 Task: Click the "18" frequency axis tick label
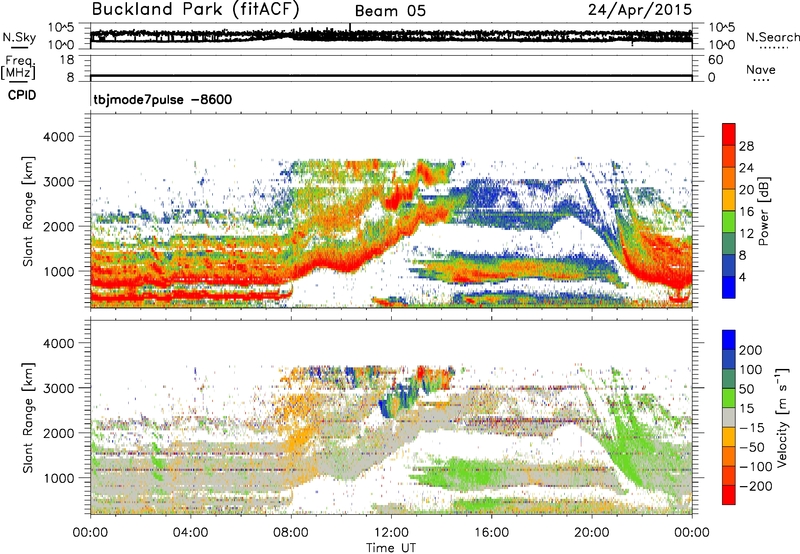pyautogui.click(x=67, y=60)
